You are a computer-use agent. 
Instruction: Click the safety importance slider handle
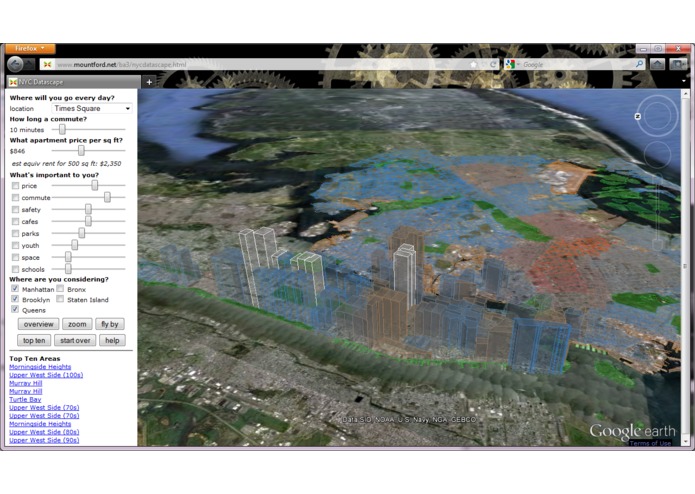(88, 209)
